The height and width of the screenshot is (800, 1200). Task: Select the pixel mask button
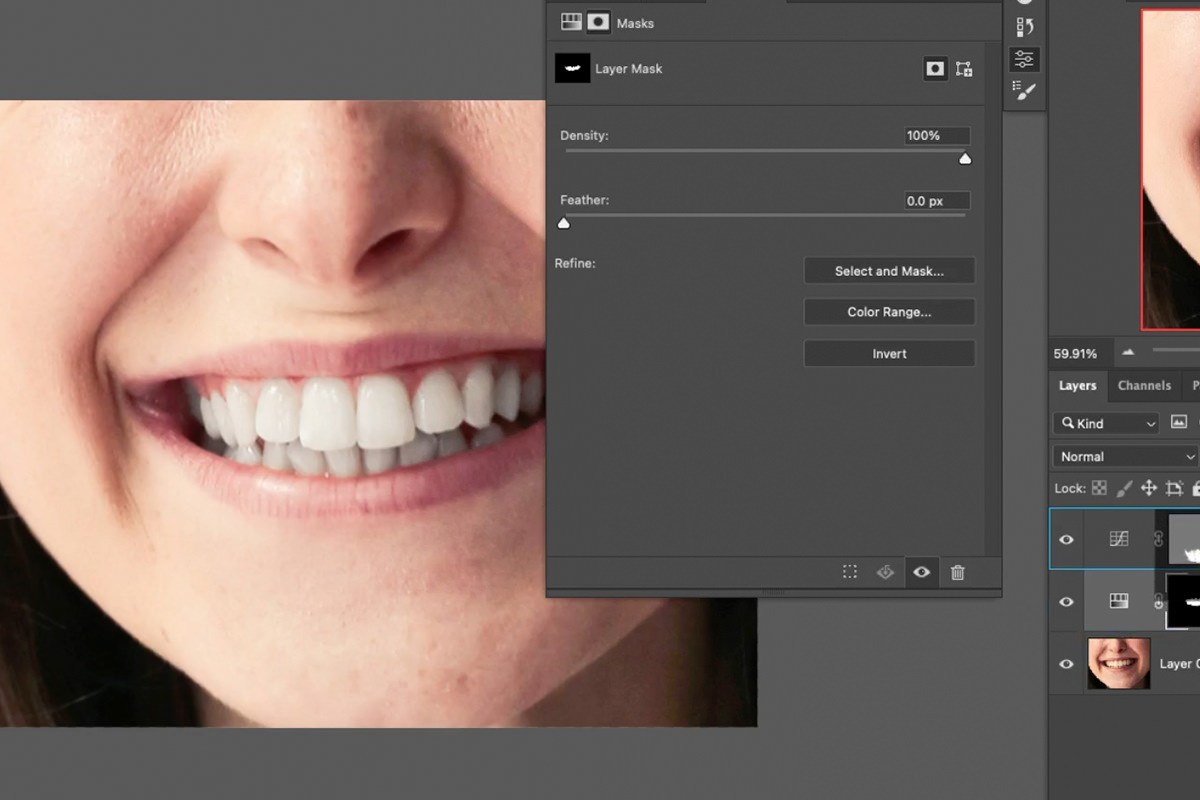pyautogui.click(x=935, y=69)
